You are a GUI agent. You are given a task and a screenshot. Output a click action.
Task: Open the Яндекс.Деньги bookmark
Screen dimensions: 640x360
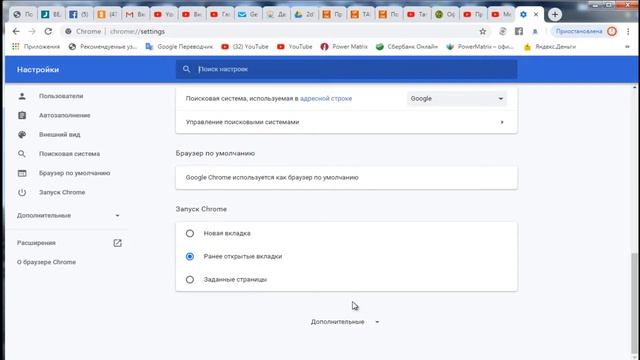[550, 47]
